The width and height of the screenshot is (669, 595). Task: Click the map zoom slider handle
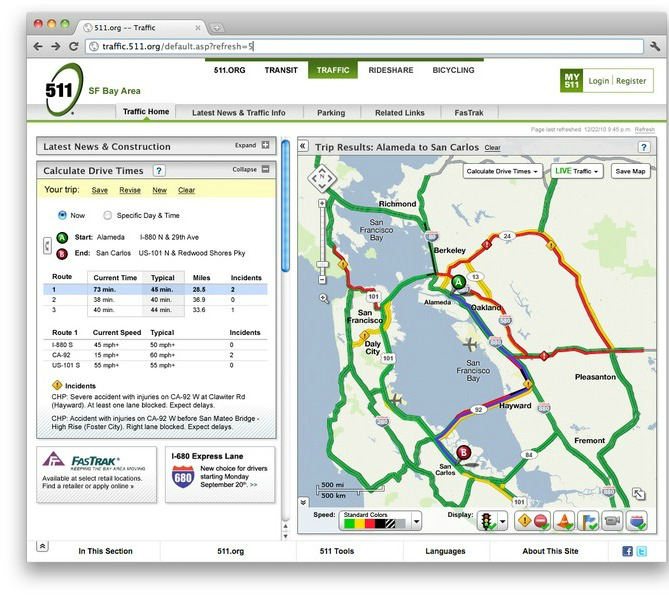point(322,265)
